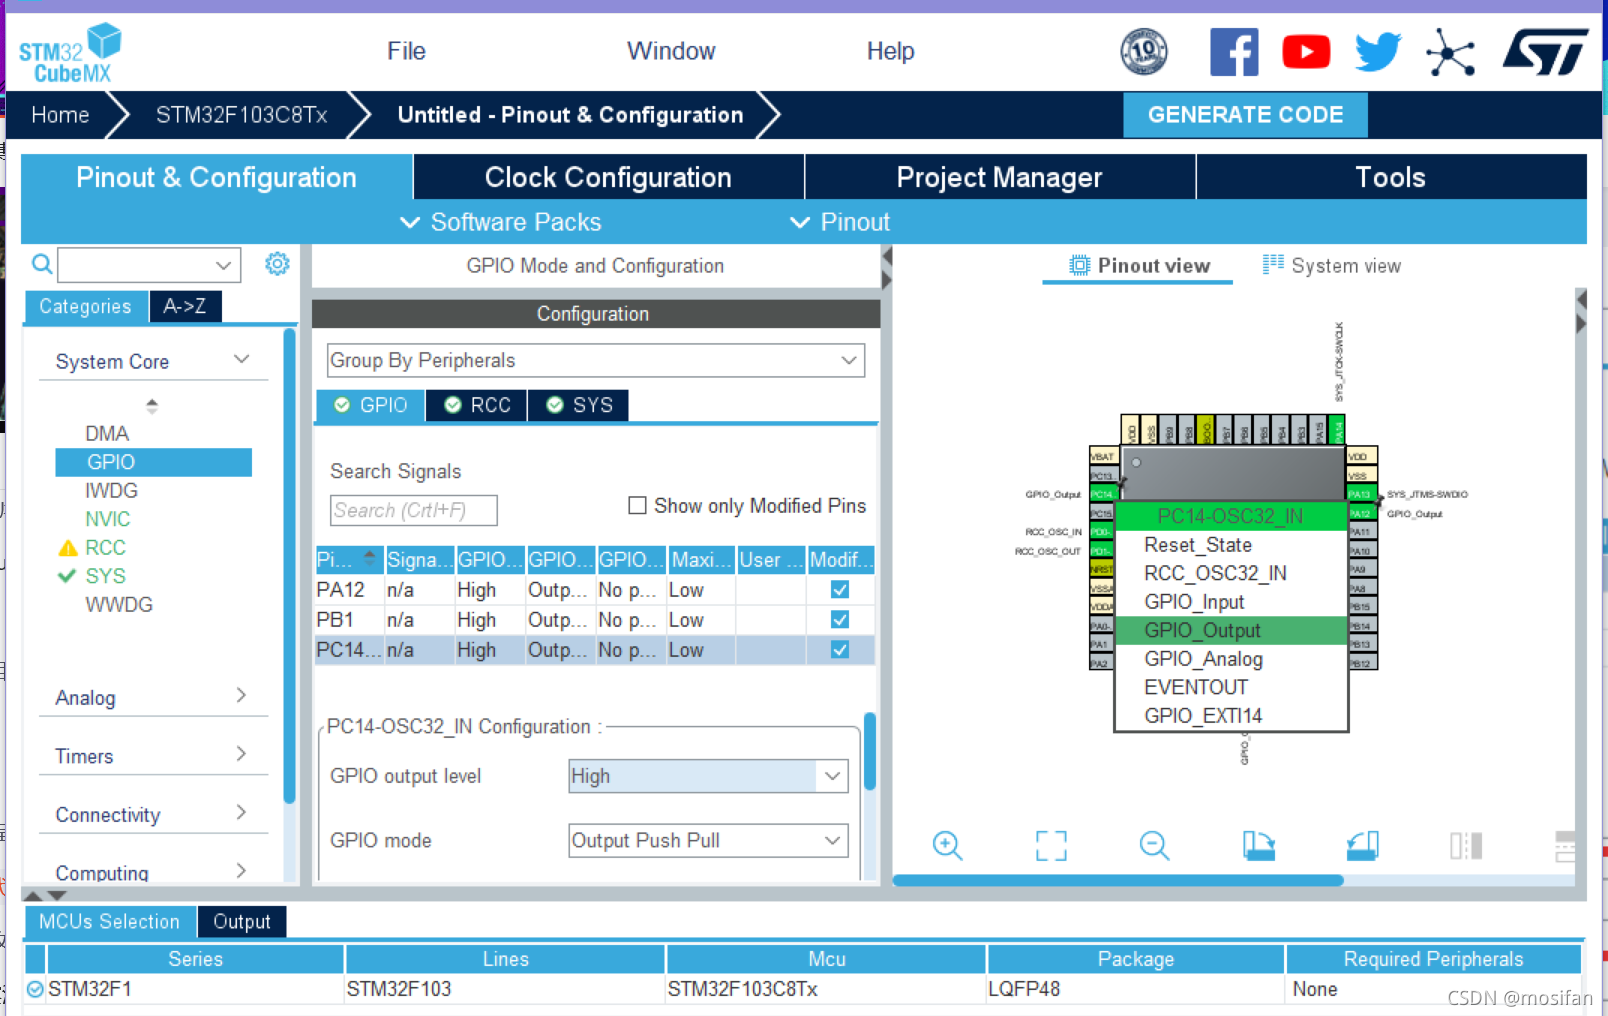The width and height of the screenshot is (1608, 1016).
Task: Toggle the split/flip view icon
Action: [x=1466, y=846]
